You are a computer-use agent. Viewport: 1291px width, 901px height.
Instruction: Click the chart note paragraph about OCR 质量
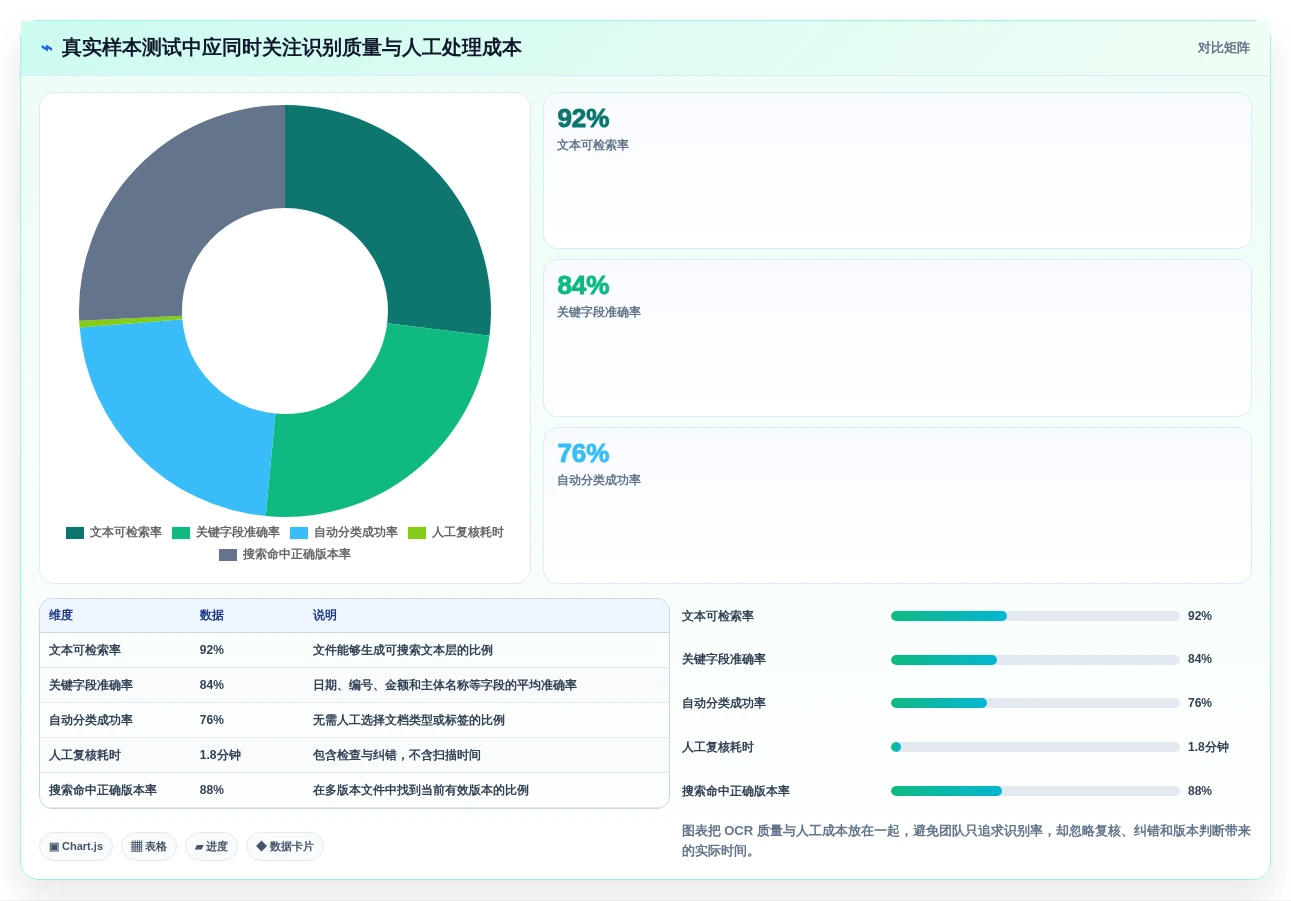click(x=966, y=841)
